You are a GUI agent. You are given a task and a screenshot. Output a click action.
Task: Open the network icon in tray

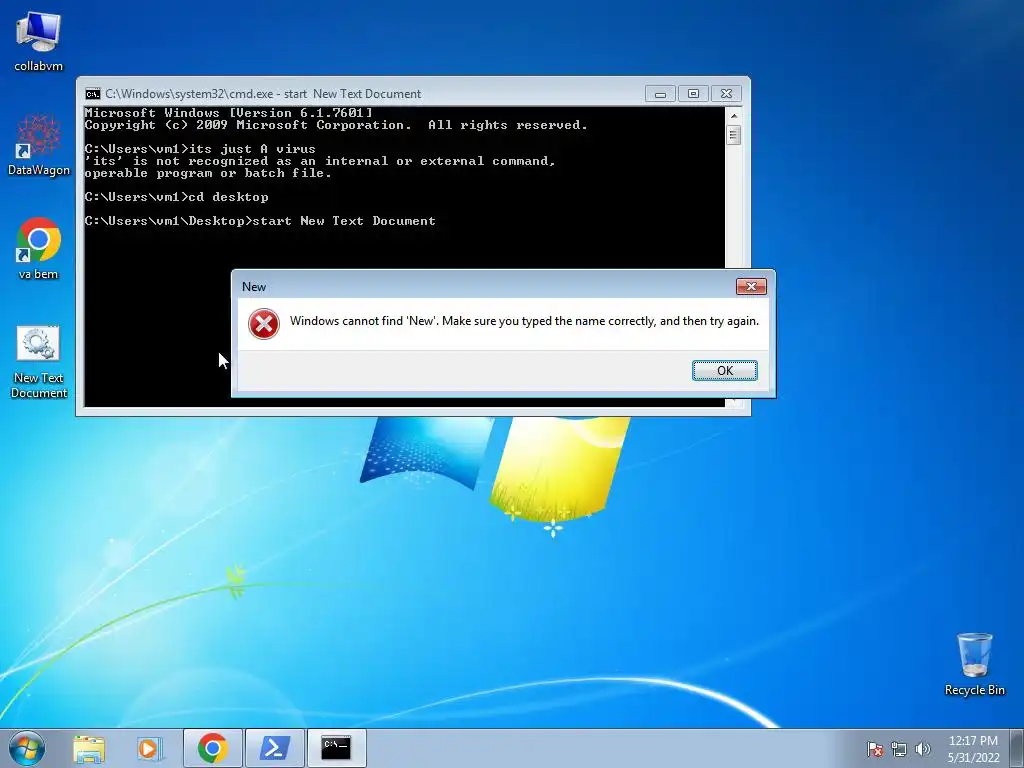pyautogui.click(x=899, y=749)
